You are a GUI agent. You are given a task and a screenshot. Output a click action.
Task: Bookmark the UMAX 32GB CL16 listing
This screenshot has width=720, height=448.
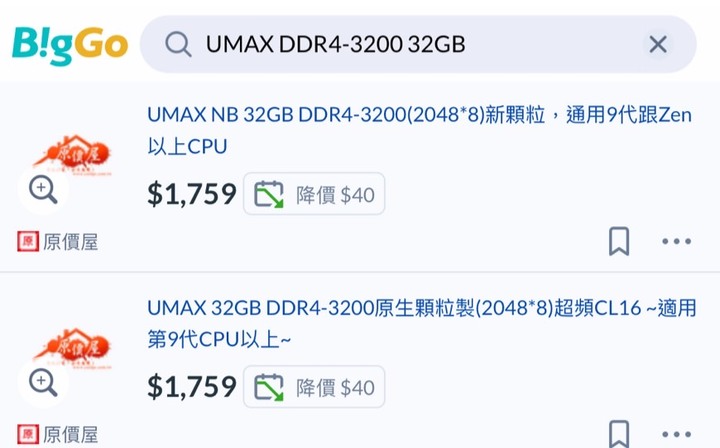coord(619,434)
